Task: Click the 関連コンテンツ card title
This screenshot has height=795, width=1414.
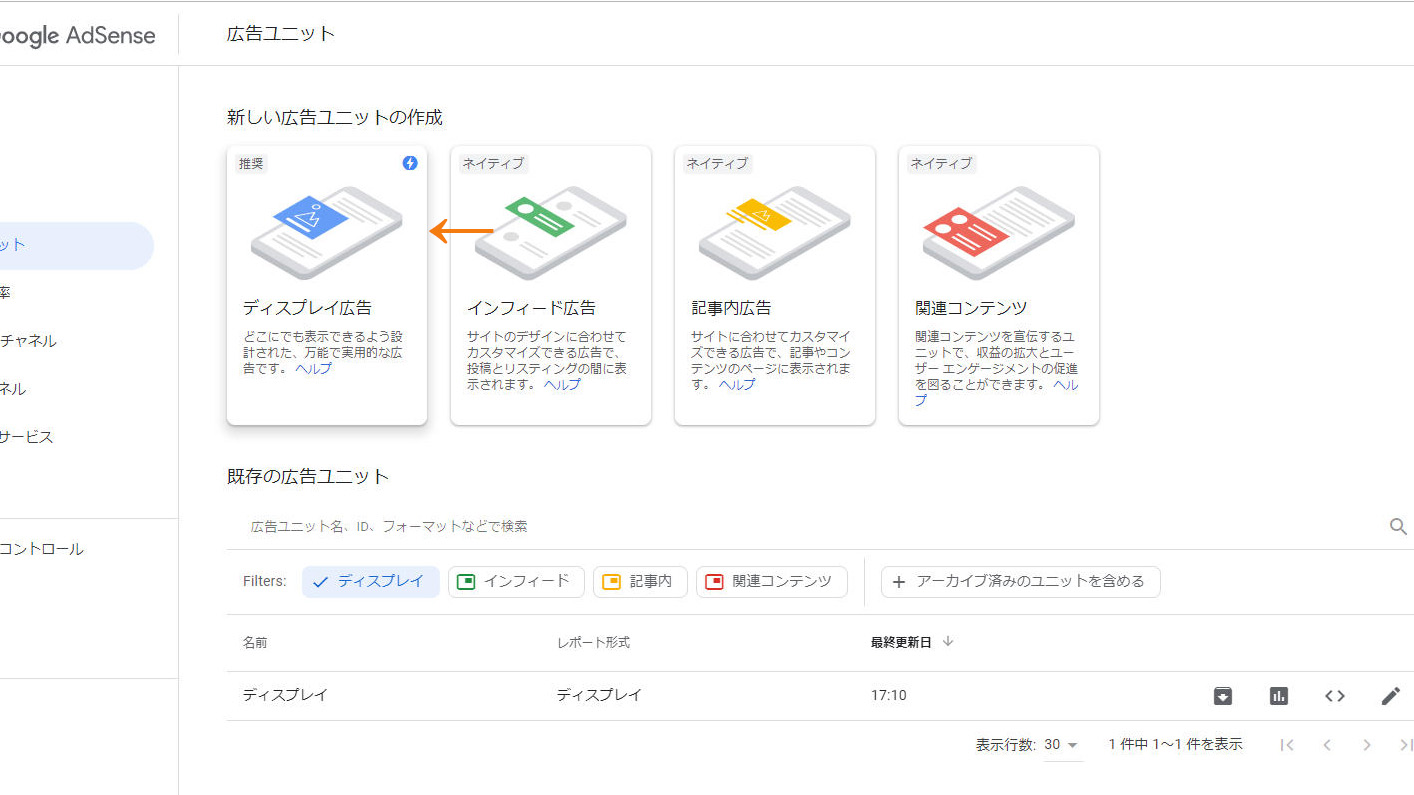Action: point(971,308)
